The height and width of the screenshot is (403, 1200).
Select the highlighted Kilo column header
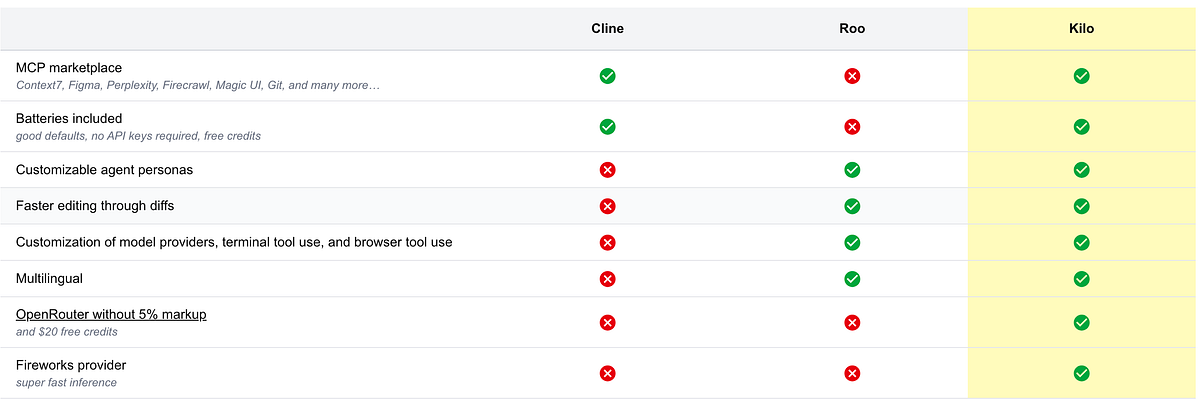[1081, 29]
